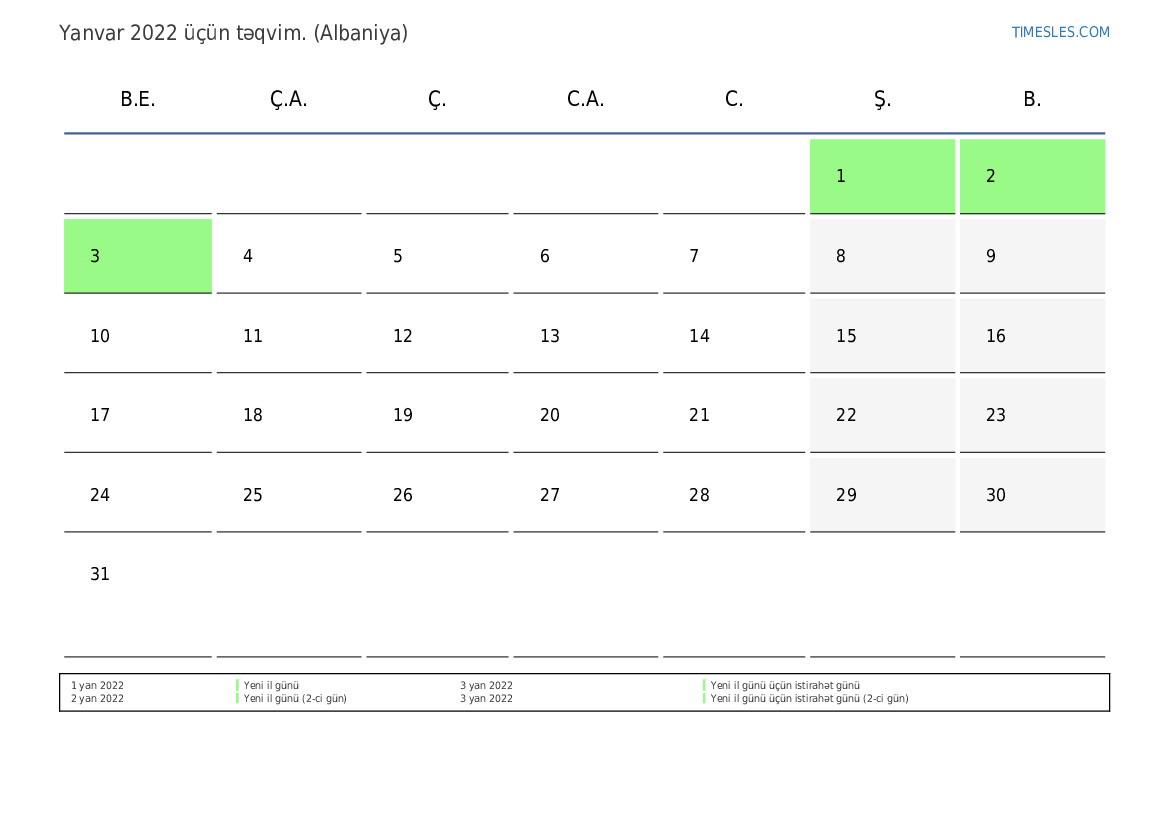Select the Ş. weekday column header
The image size is (1169, 827).
click(x=882, y=99)
